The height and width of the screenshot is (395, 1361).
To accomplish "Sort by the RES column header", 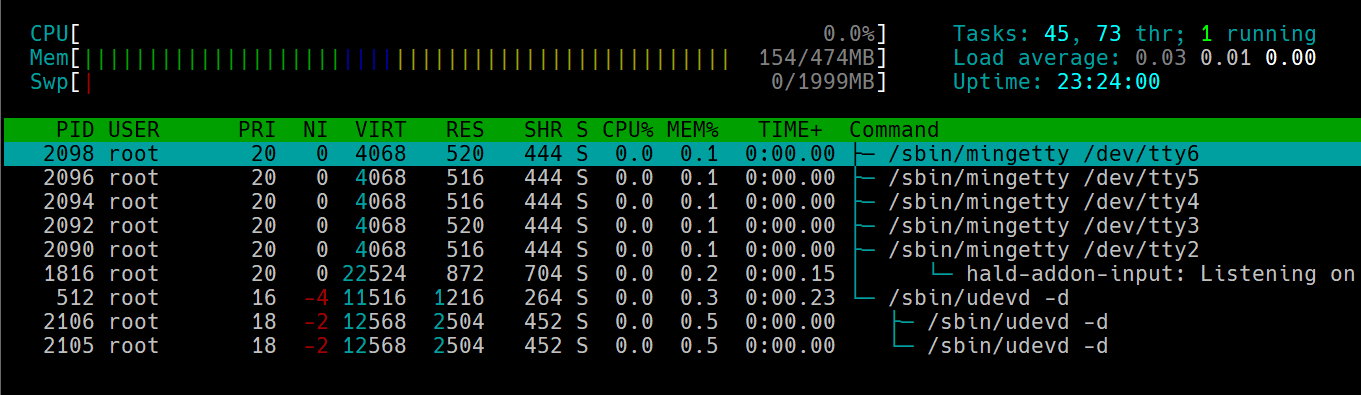I will coord(465,130).
